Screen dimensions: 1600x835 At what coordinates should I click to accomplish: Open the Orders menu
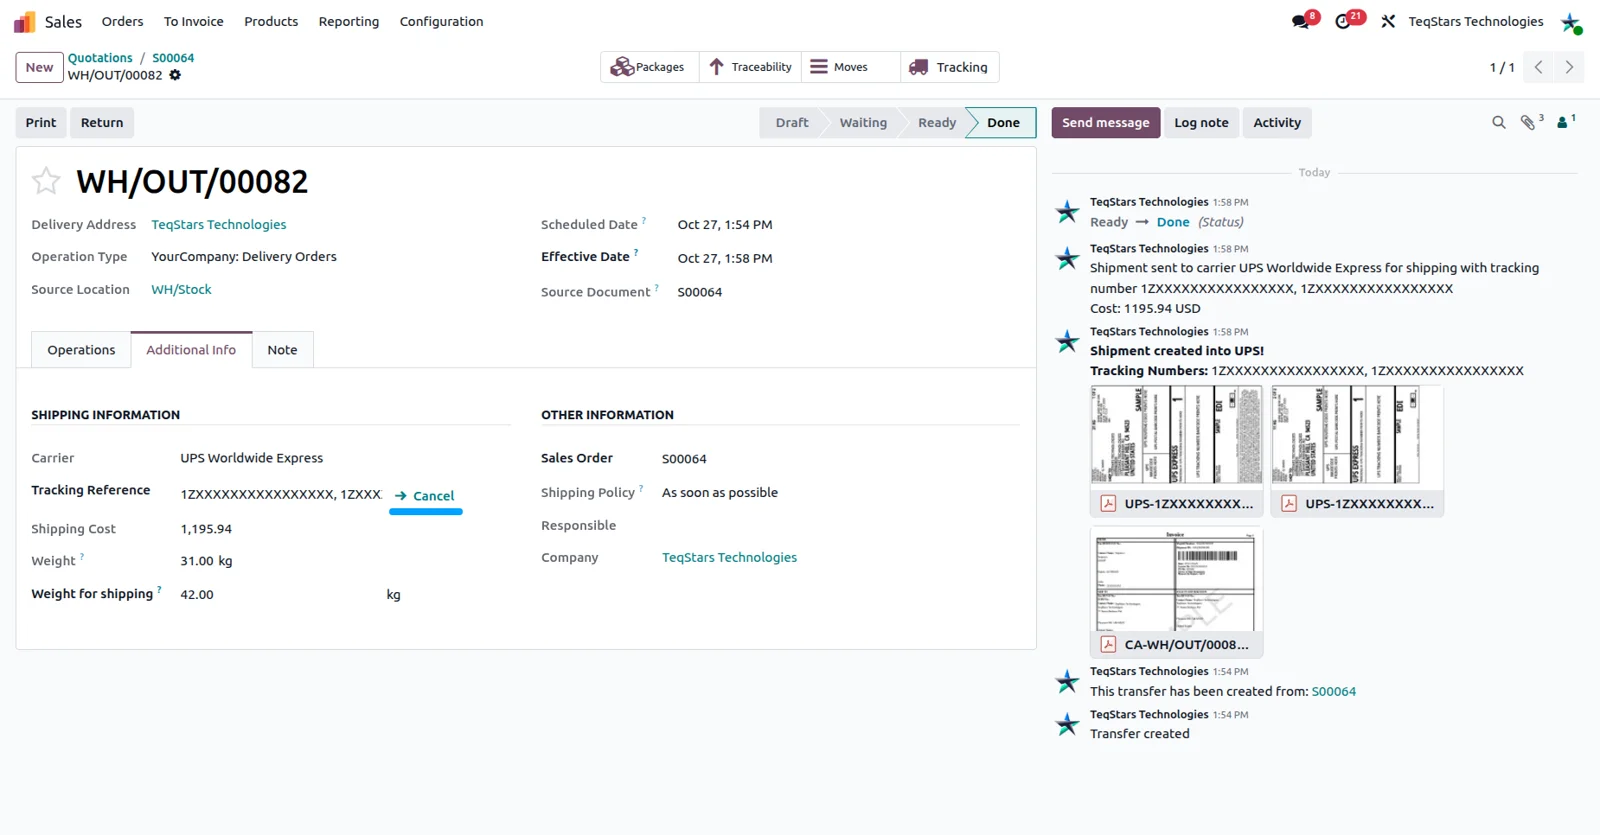click(123, 21)
